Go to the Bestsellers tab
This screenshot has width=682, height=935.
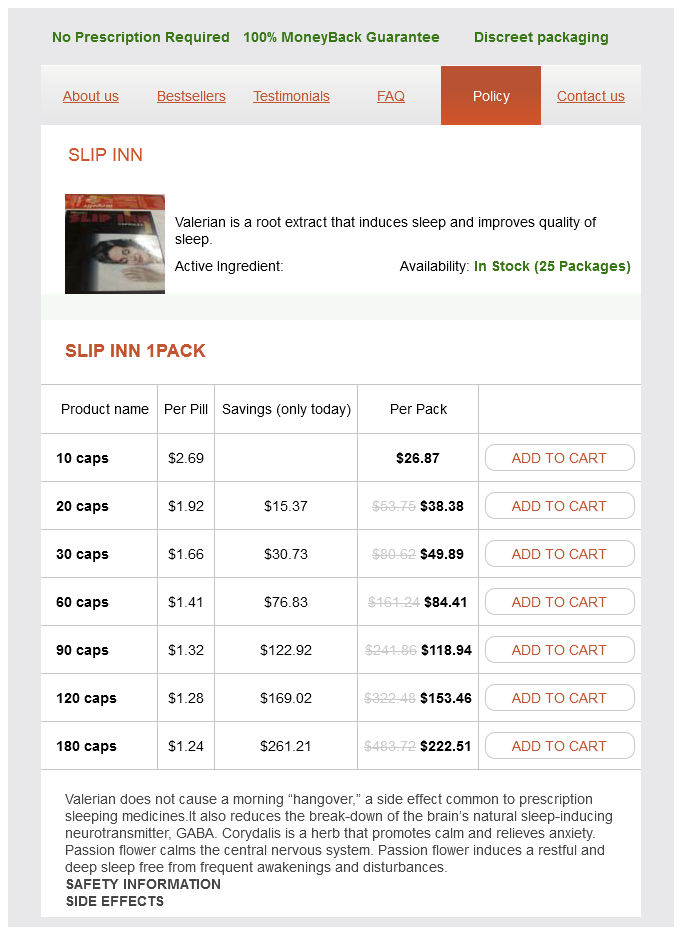[191, 96]
